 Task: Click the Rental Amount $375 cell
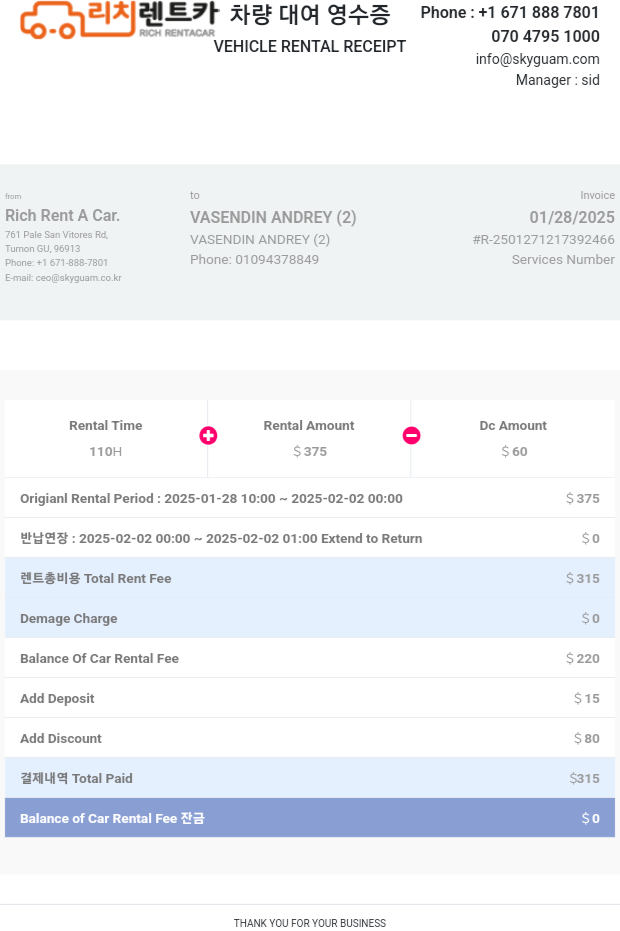coord(309,439)
